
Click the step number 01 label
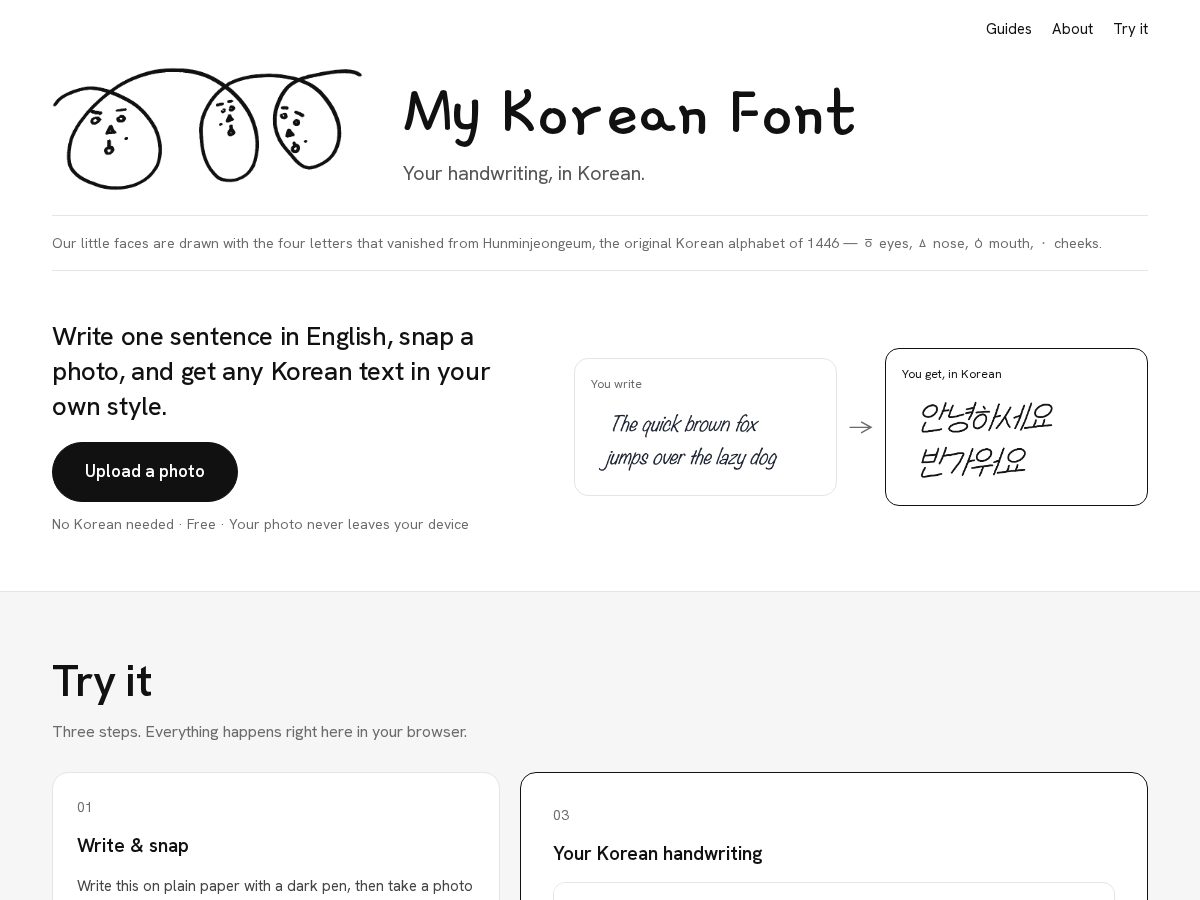click(85, 807)
